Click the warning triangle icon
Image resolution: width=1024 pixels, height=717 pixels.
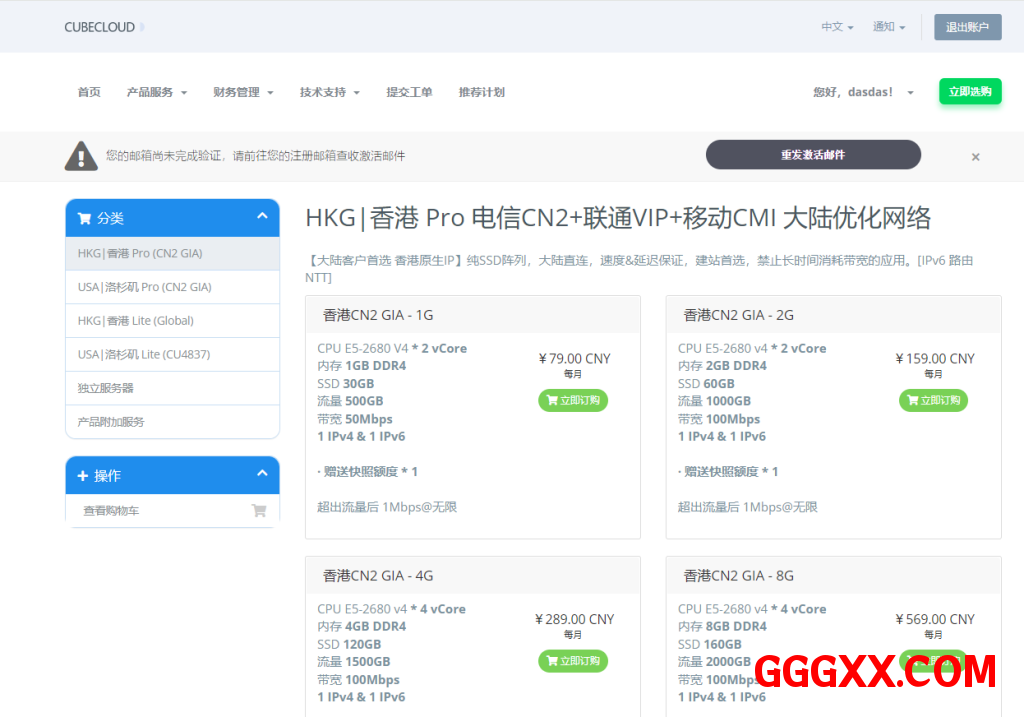point(81,156)
